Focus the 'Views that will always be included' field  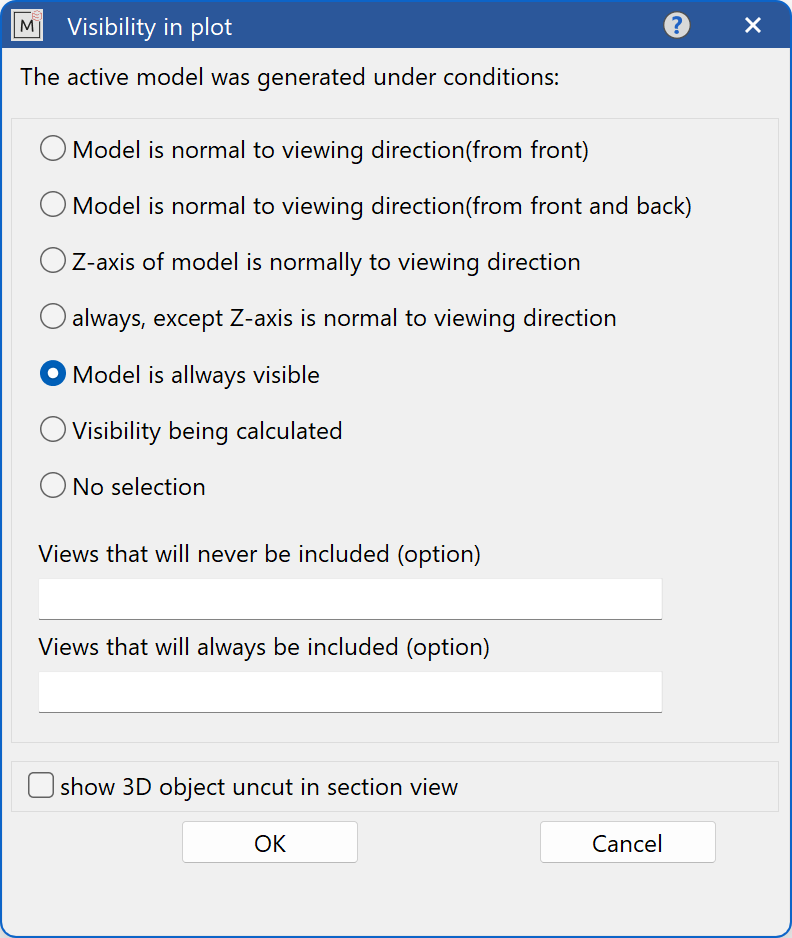pyautogui.click(x=350, y=692)
